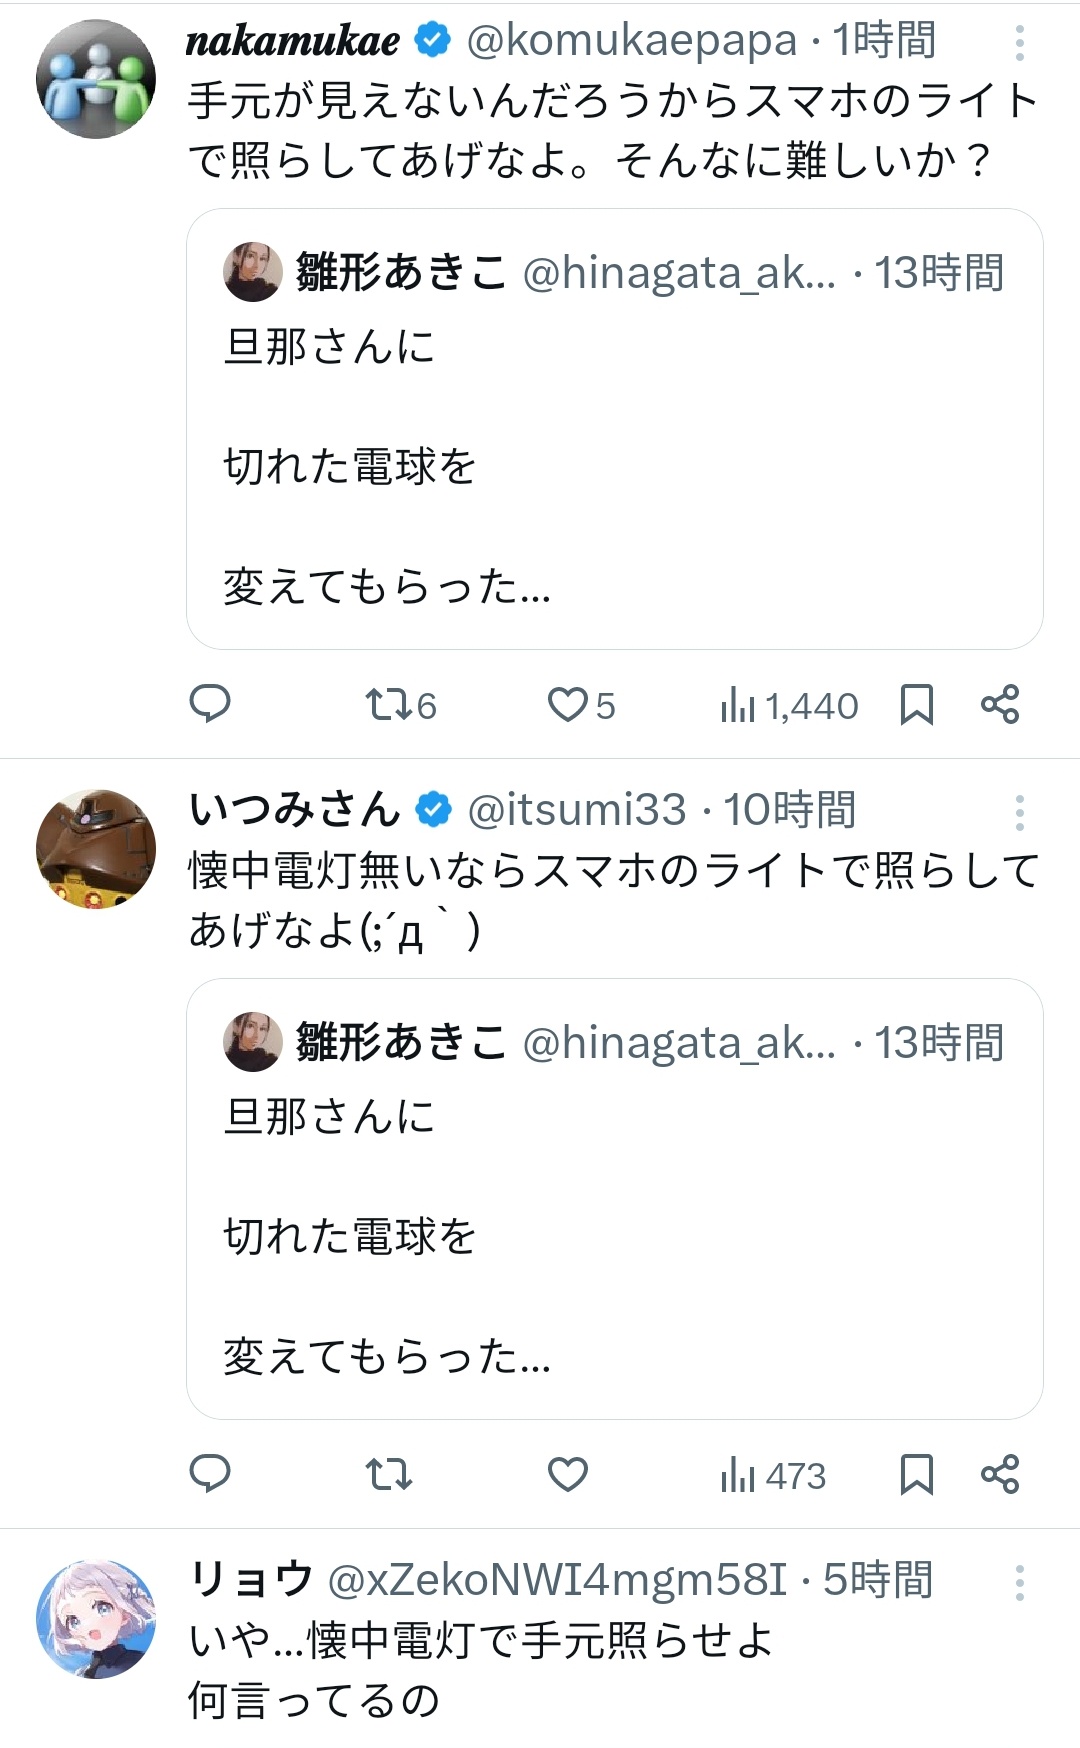Retweet nakamukae's post with 6 retweets
This screenshot has height=1748, width=1080.
click(x=389, y=705)
